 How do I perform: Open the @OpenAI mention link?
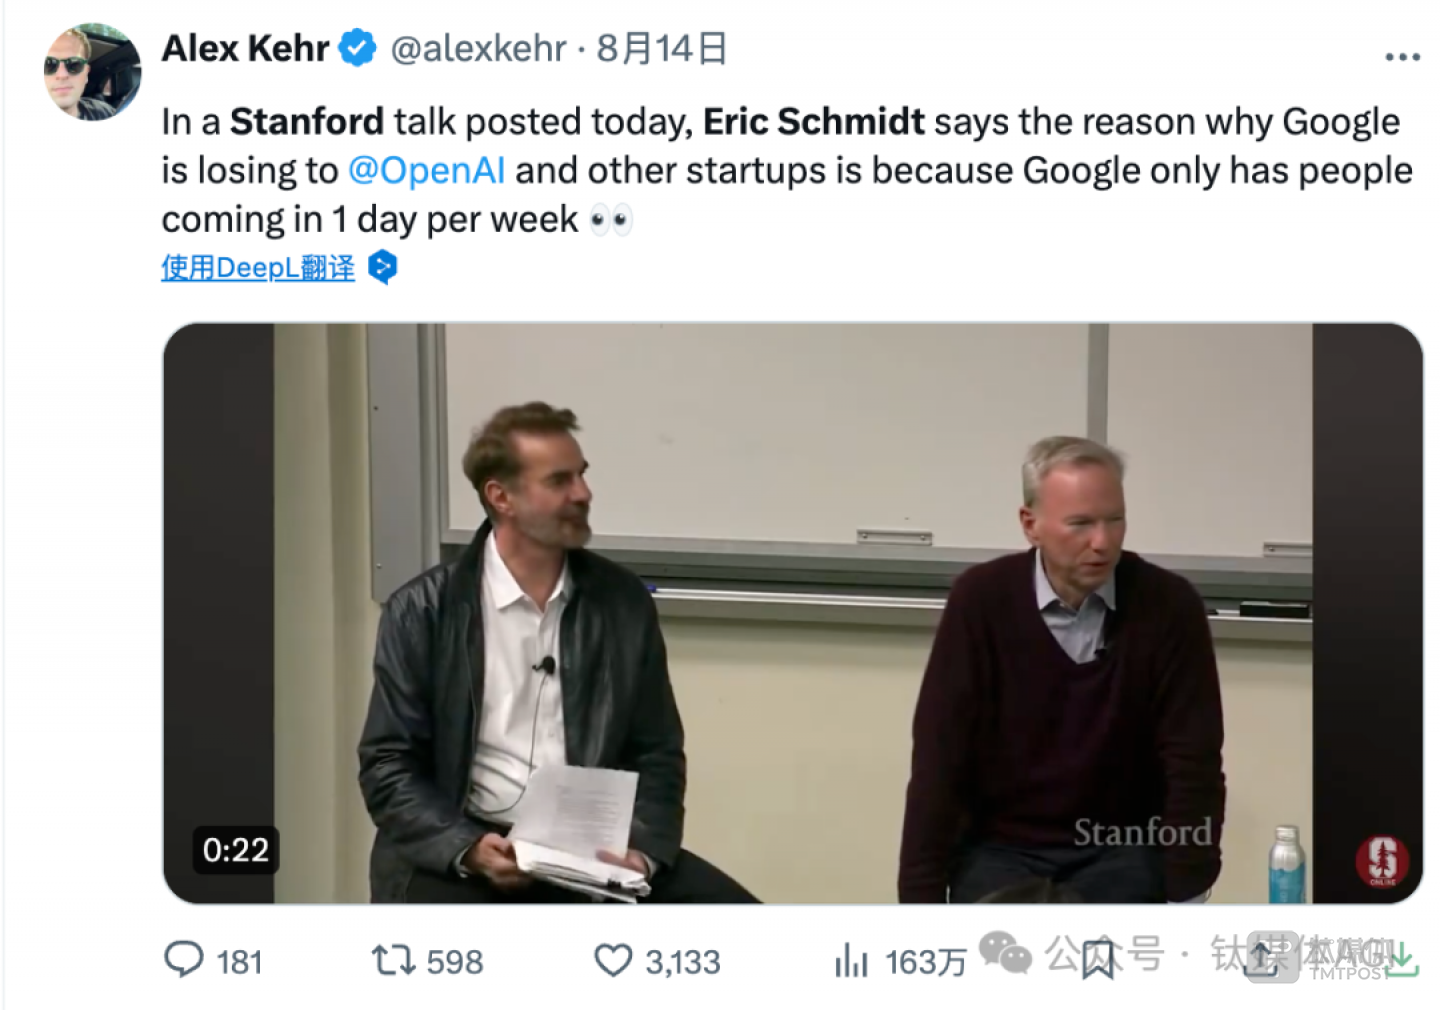(426, 170)
